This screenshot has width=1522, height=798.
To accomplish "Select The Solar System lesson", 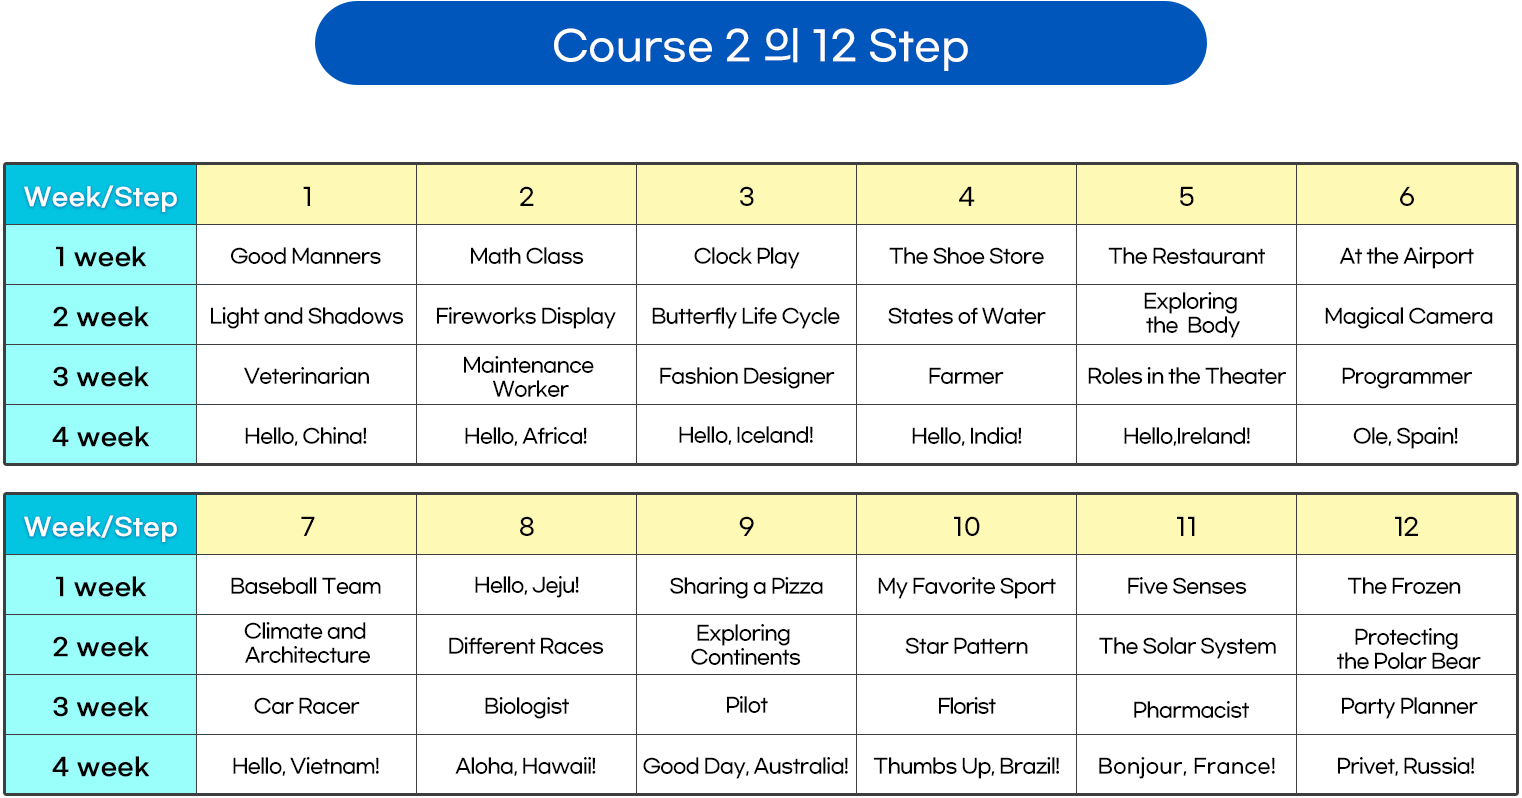I will pyautogui.click(x=1187, y=646).
